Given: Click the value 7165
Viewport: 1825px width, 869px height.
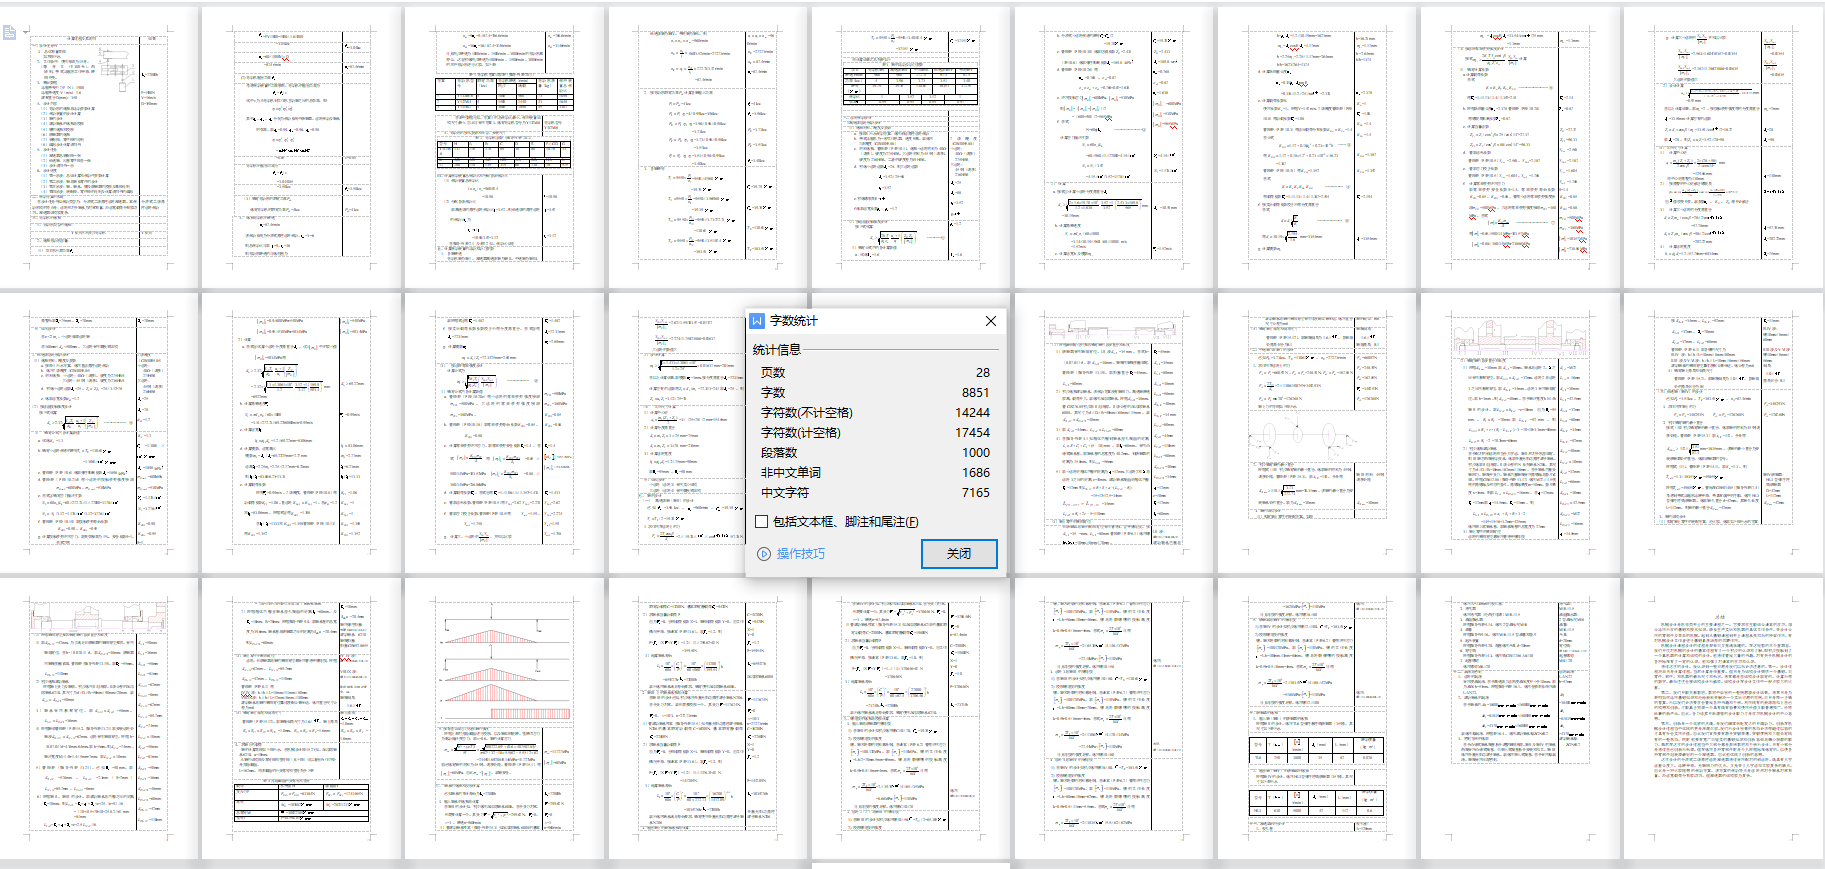Looking at the screenshot, I should [x=976, y=493].
